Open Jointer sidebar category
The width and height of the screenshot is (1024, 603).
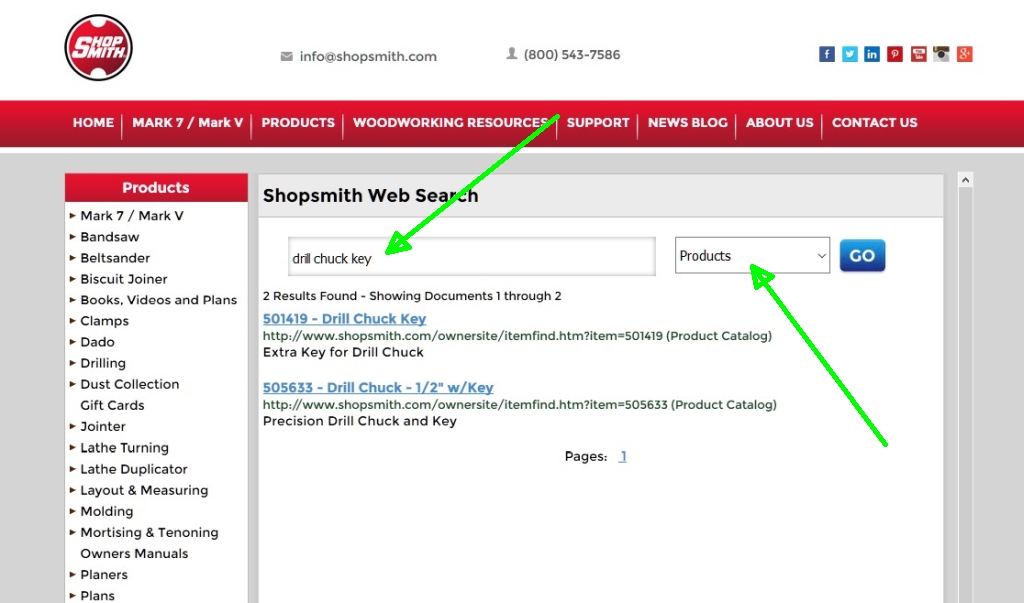(103, 427)
